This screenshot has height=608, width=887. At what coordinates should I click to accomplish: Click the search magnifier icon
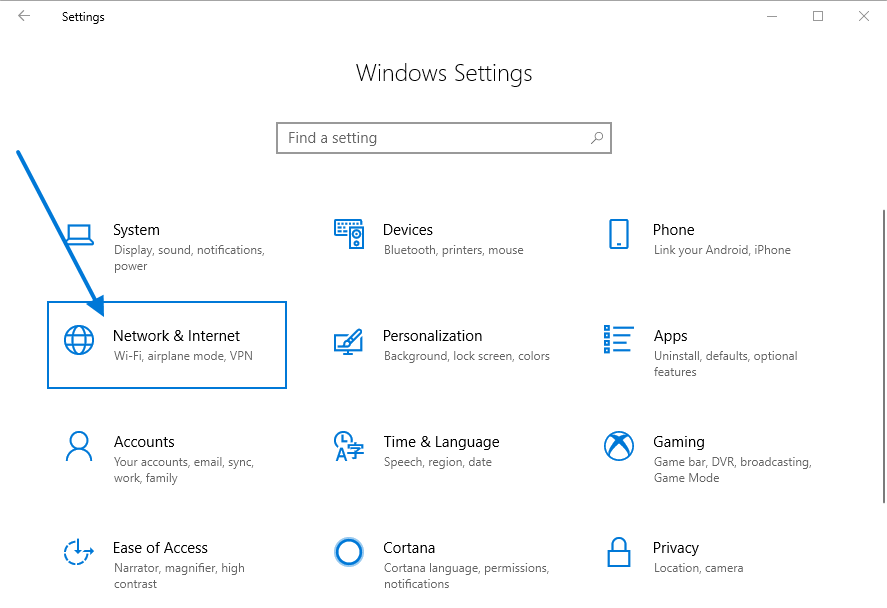point(597,138)
